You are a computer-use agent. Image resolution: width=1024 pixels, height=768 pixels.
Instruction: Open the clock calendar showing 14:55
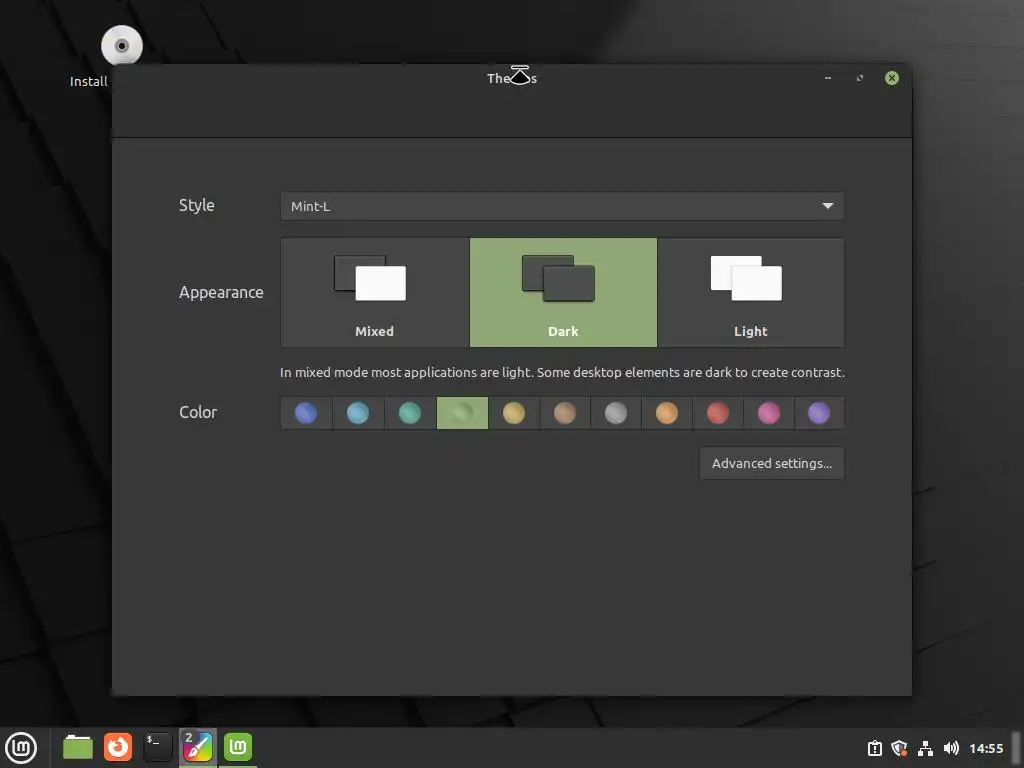point(986,748)
